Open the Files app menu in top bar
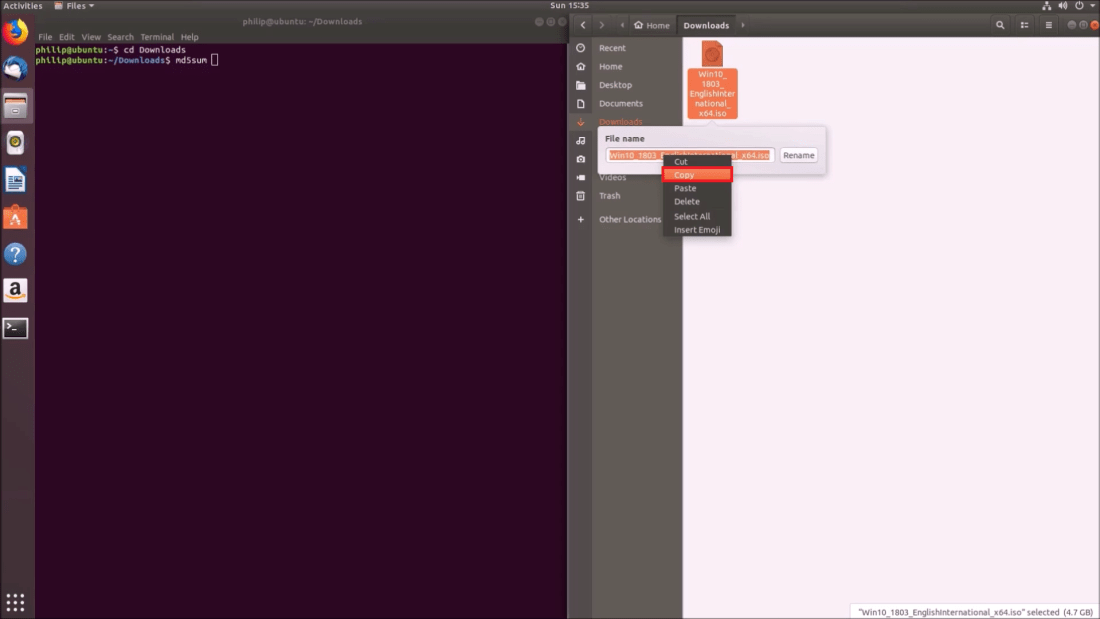This screenshot has width=1100, height=619. click(x=74, y=6)
